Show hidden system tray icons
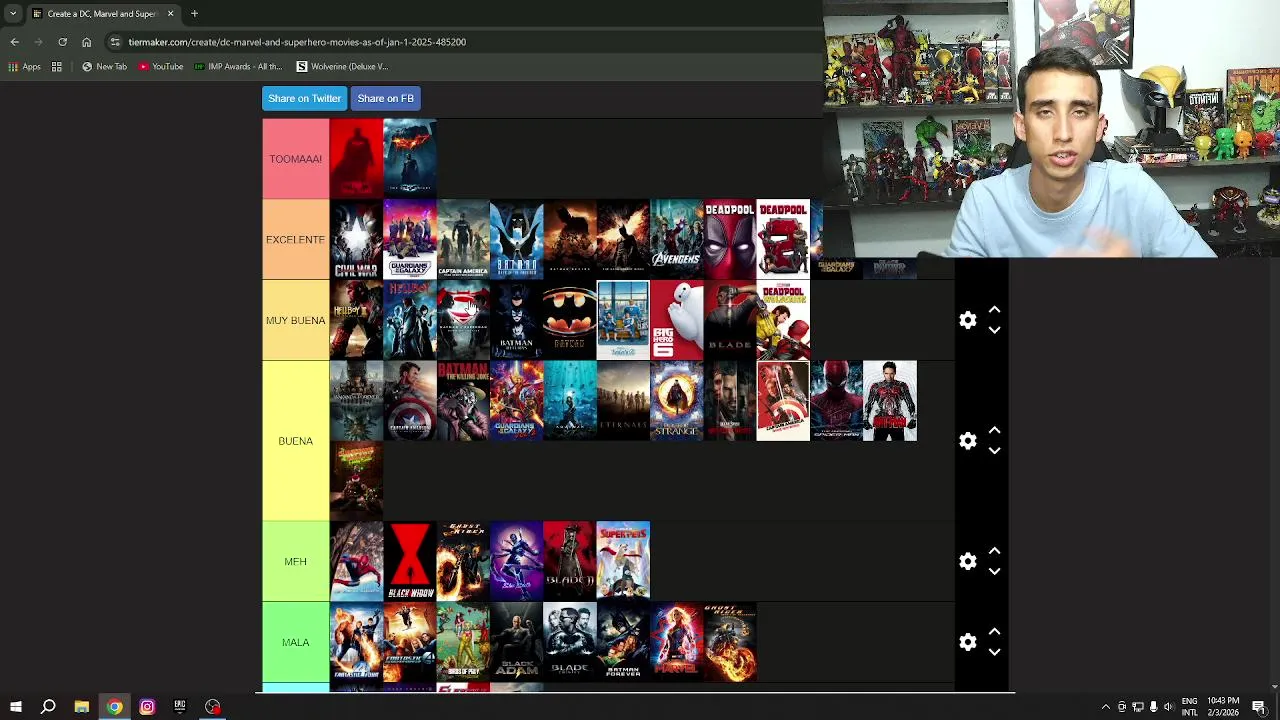Viewport: 1280px width, 720px height. click(x=1105, y=707)
